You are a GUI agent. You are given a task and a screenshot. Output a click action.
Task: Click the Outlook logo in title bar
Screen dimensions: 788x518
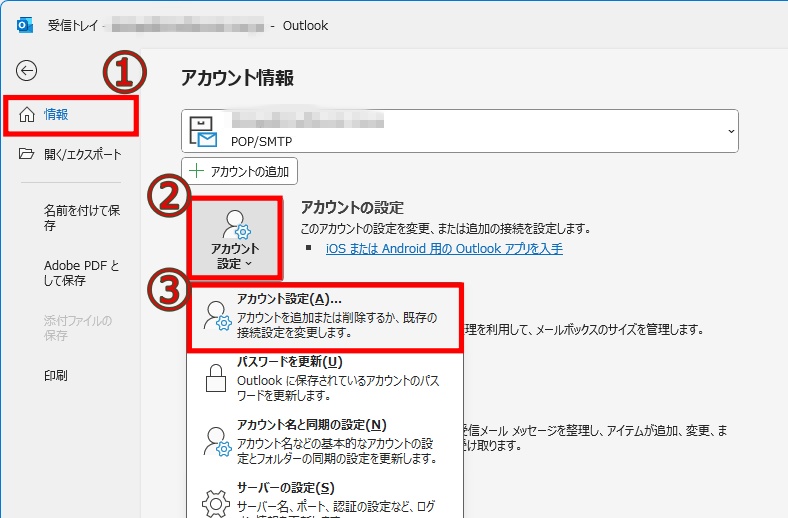(23, 24)
